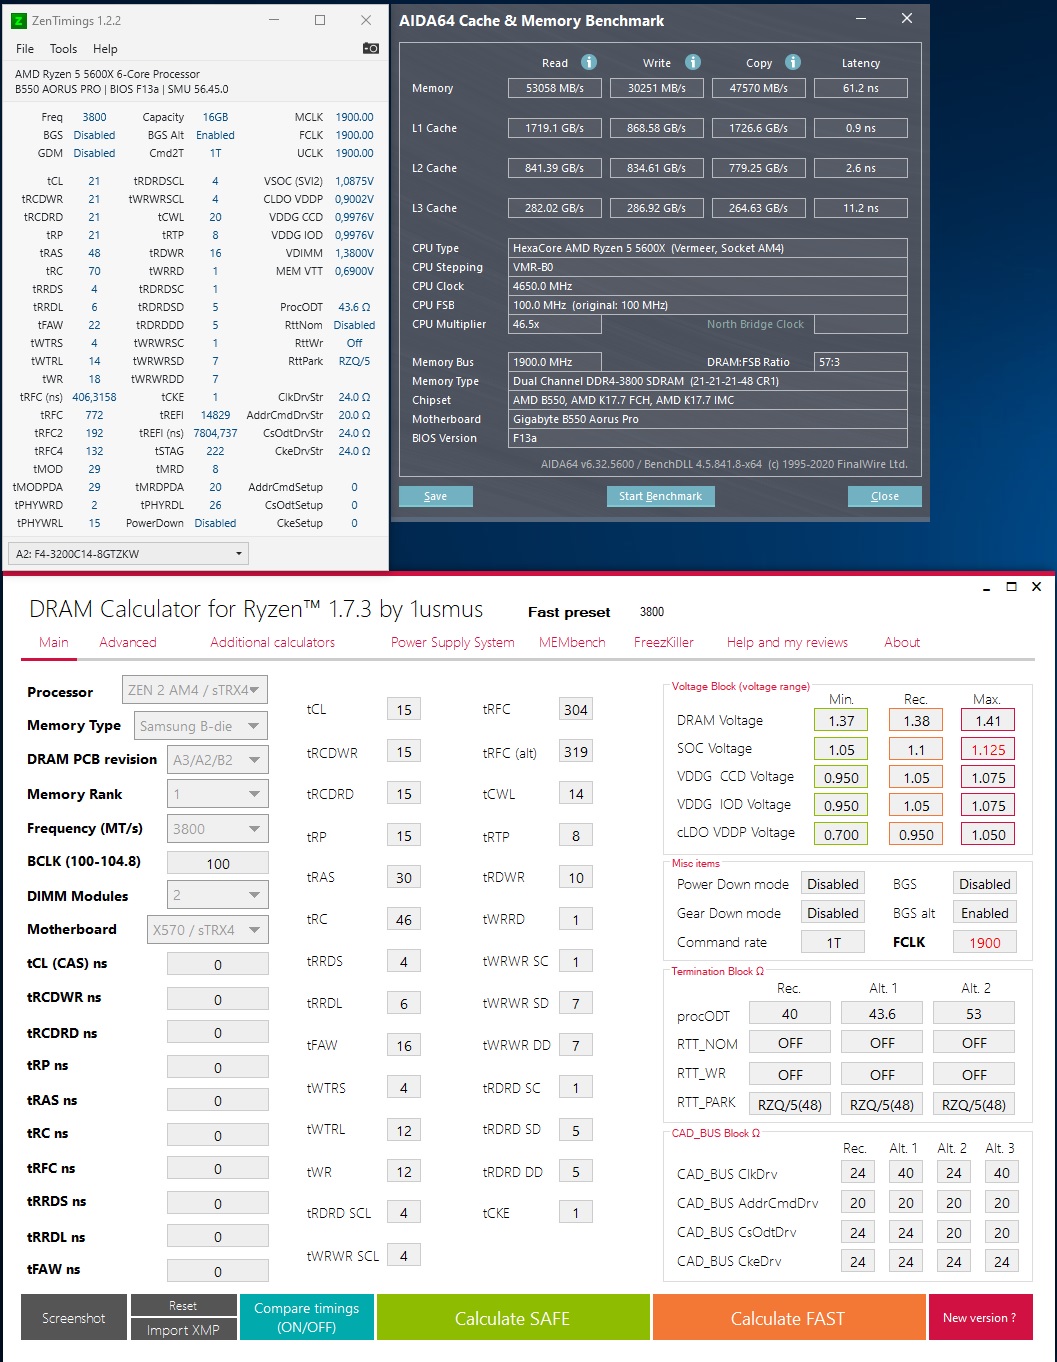Switch to the MEMbench tab

coord(572,642)
